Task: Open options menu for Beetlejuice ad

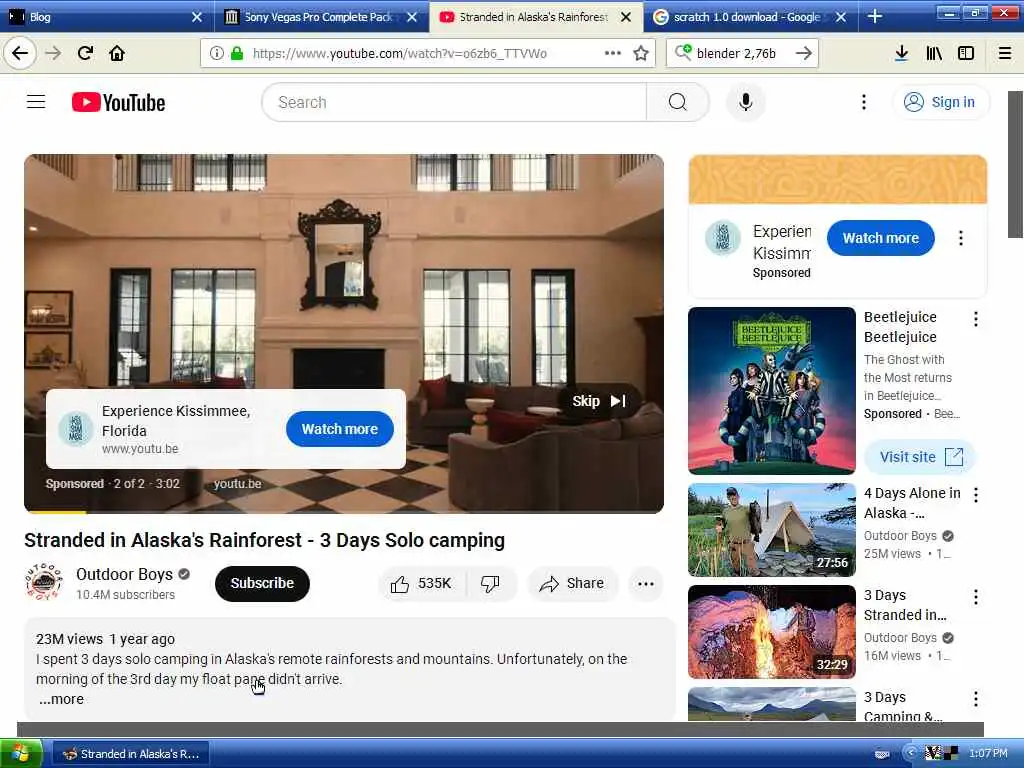Action: (976, 319)
